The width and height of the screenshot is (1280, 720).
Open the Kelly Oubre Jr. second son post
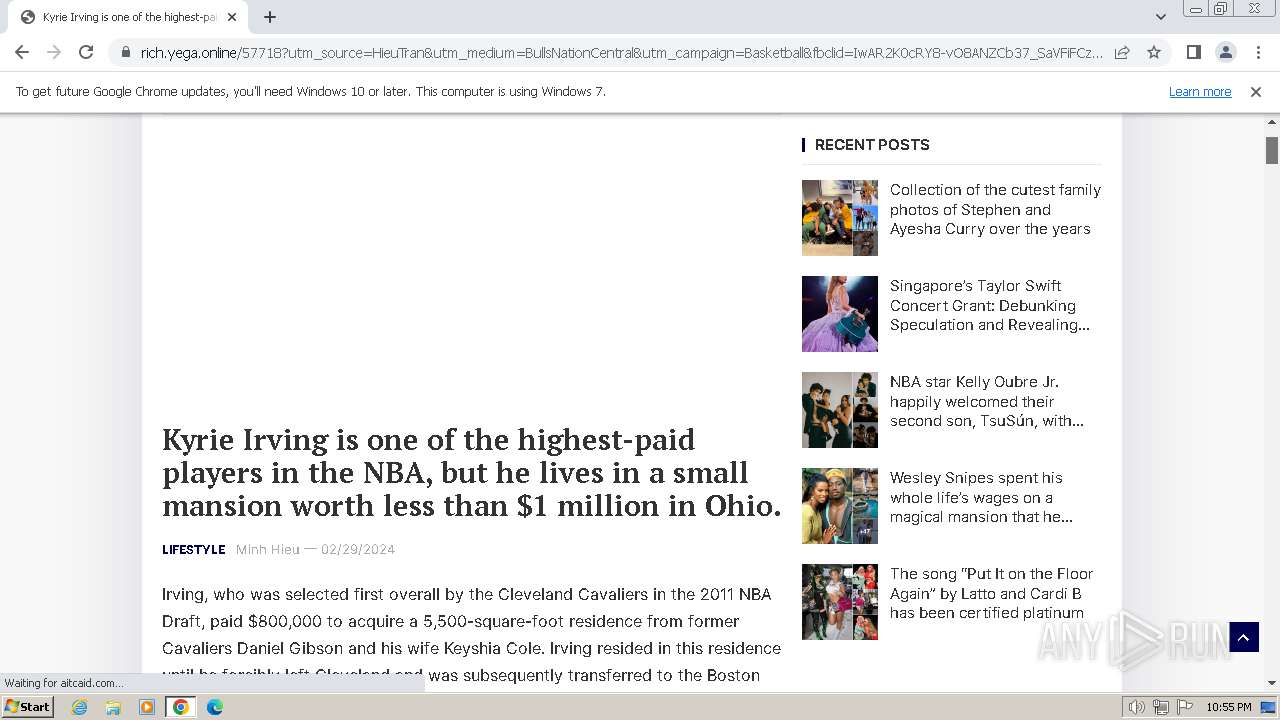987,401
